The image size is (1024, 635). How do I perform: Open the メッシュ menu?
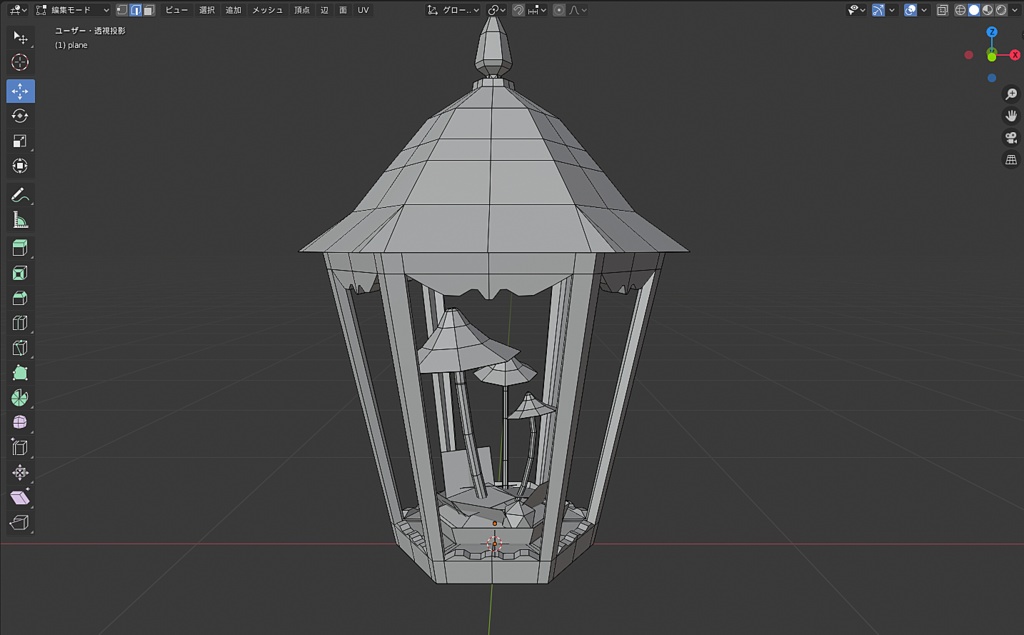click(x=268, y=10)
